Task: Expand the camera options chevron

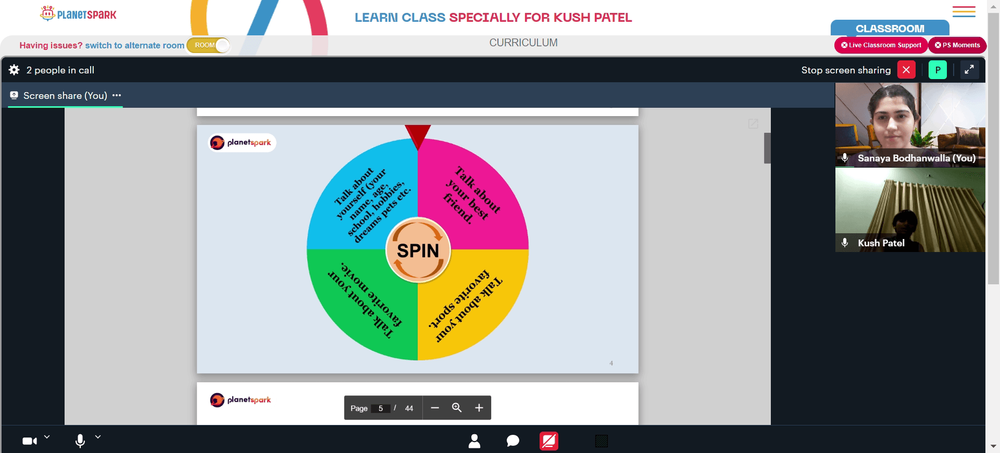Action: click(47, 437)
